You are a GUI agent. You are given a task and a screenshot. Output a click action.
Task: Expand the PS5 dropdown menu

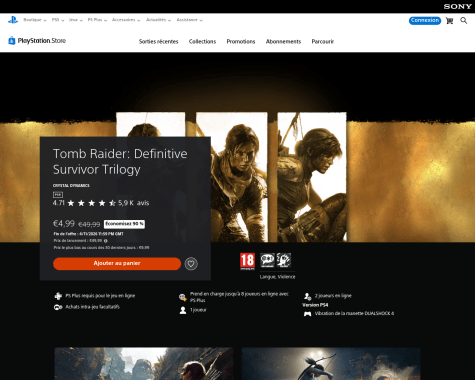[x=58, y=20]
